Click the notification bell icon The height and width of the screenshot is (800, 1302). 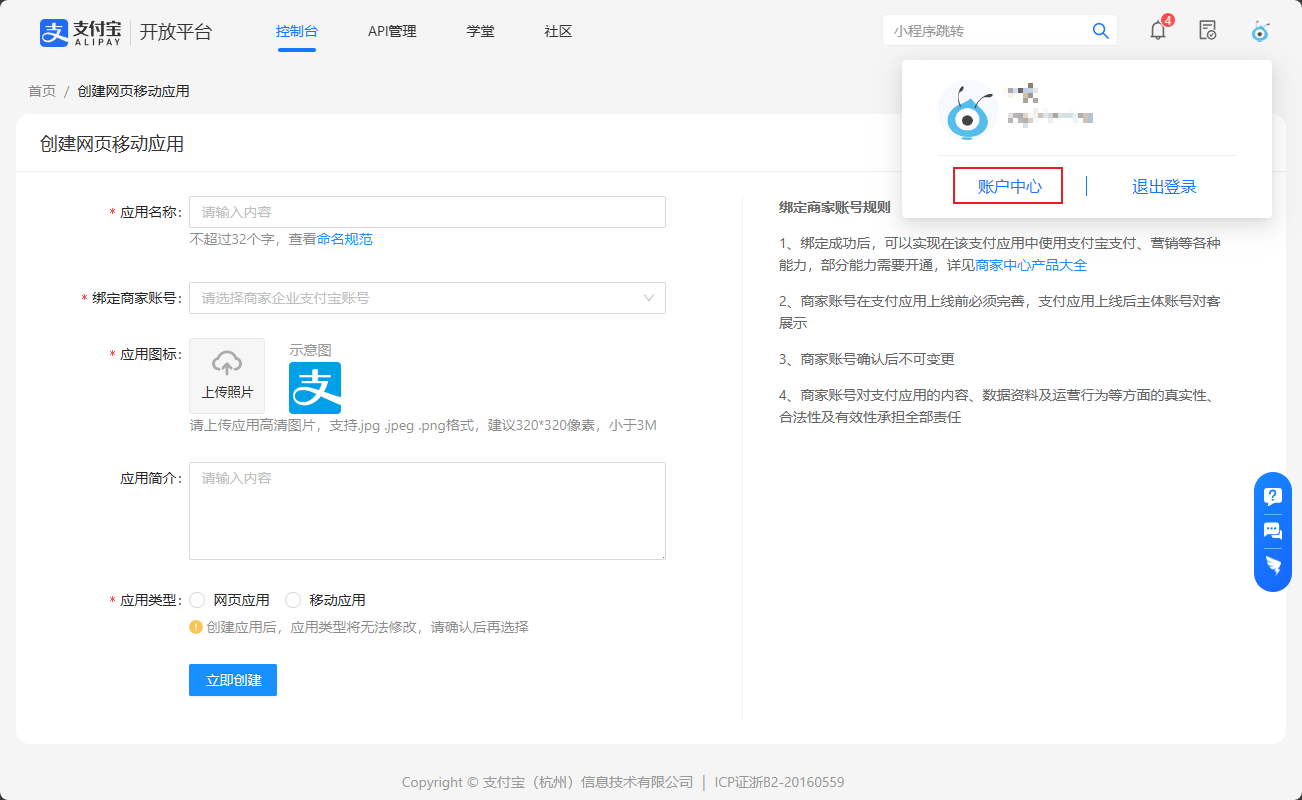tap(1158, 31)
